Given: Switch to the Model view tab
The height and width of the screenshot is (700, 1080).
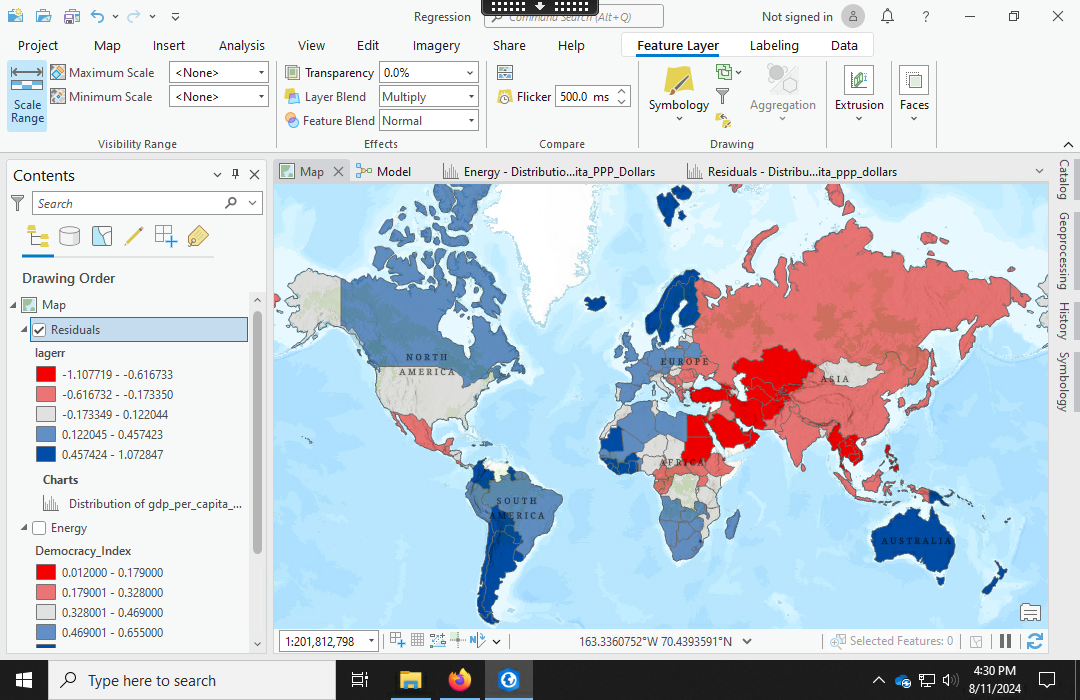Looking at the screenshot, I should tap(384, 171).
